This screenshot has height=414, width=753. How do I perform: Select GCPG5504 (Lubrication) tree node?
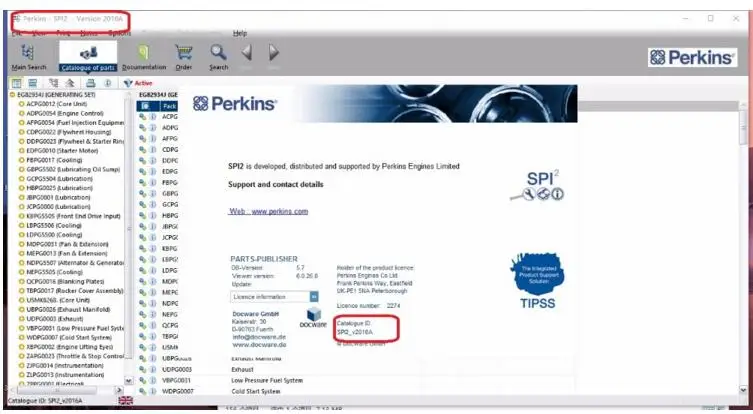point(60,179)
